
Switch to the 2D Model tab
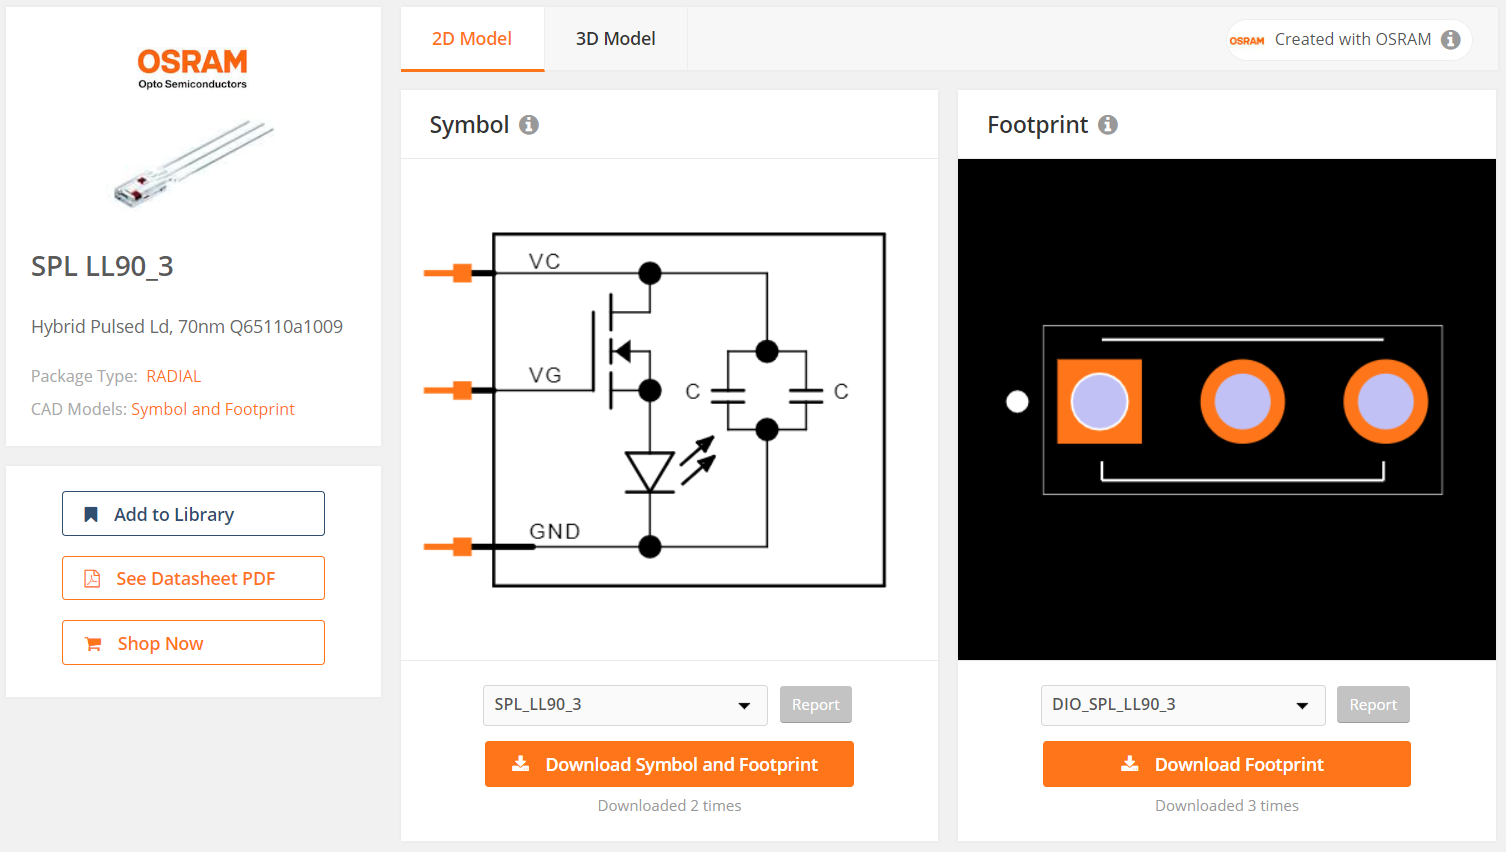[x=472, y=39]
